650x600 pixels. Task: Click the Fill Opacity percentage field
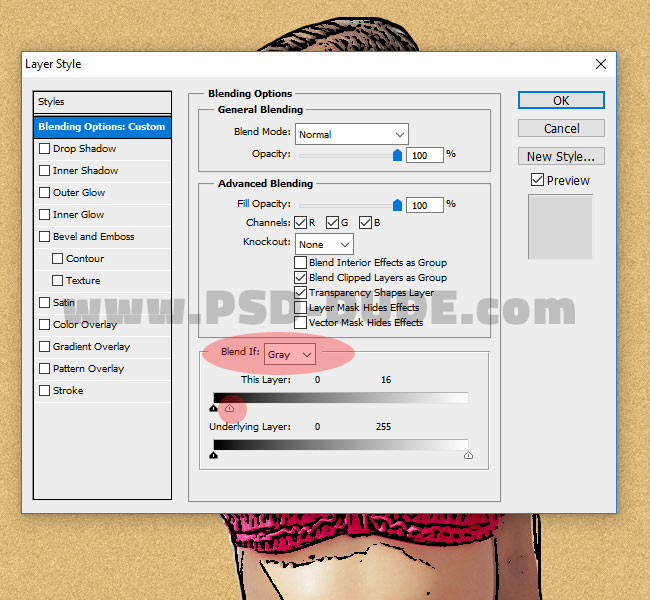[425, 205]
